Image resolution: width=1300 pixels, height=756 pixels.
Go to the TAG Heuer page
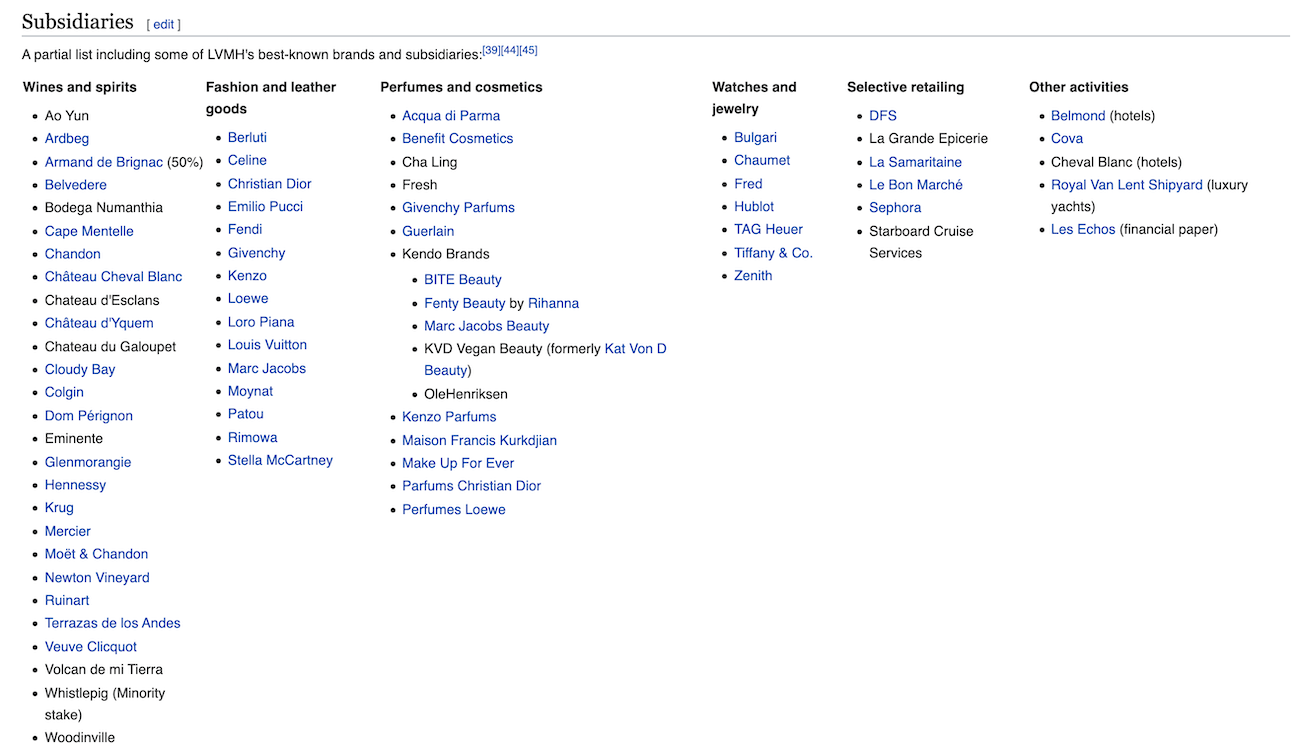point(768,229)
